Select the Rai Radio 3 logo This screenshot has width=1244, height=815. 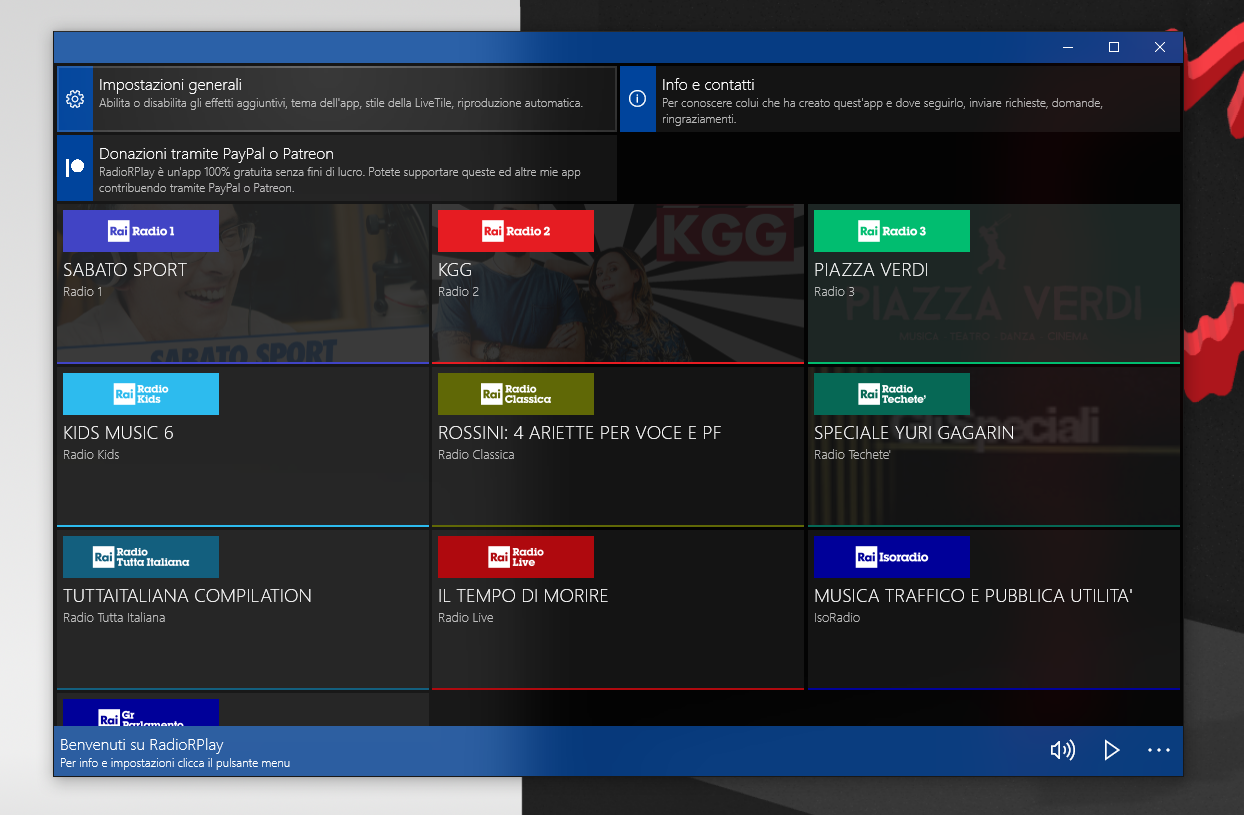tap(892, 231)
